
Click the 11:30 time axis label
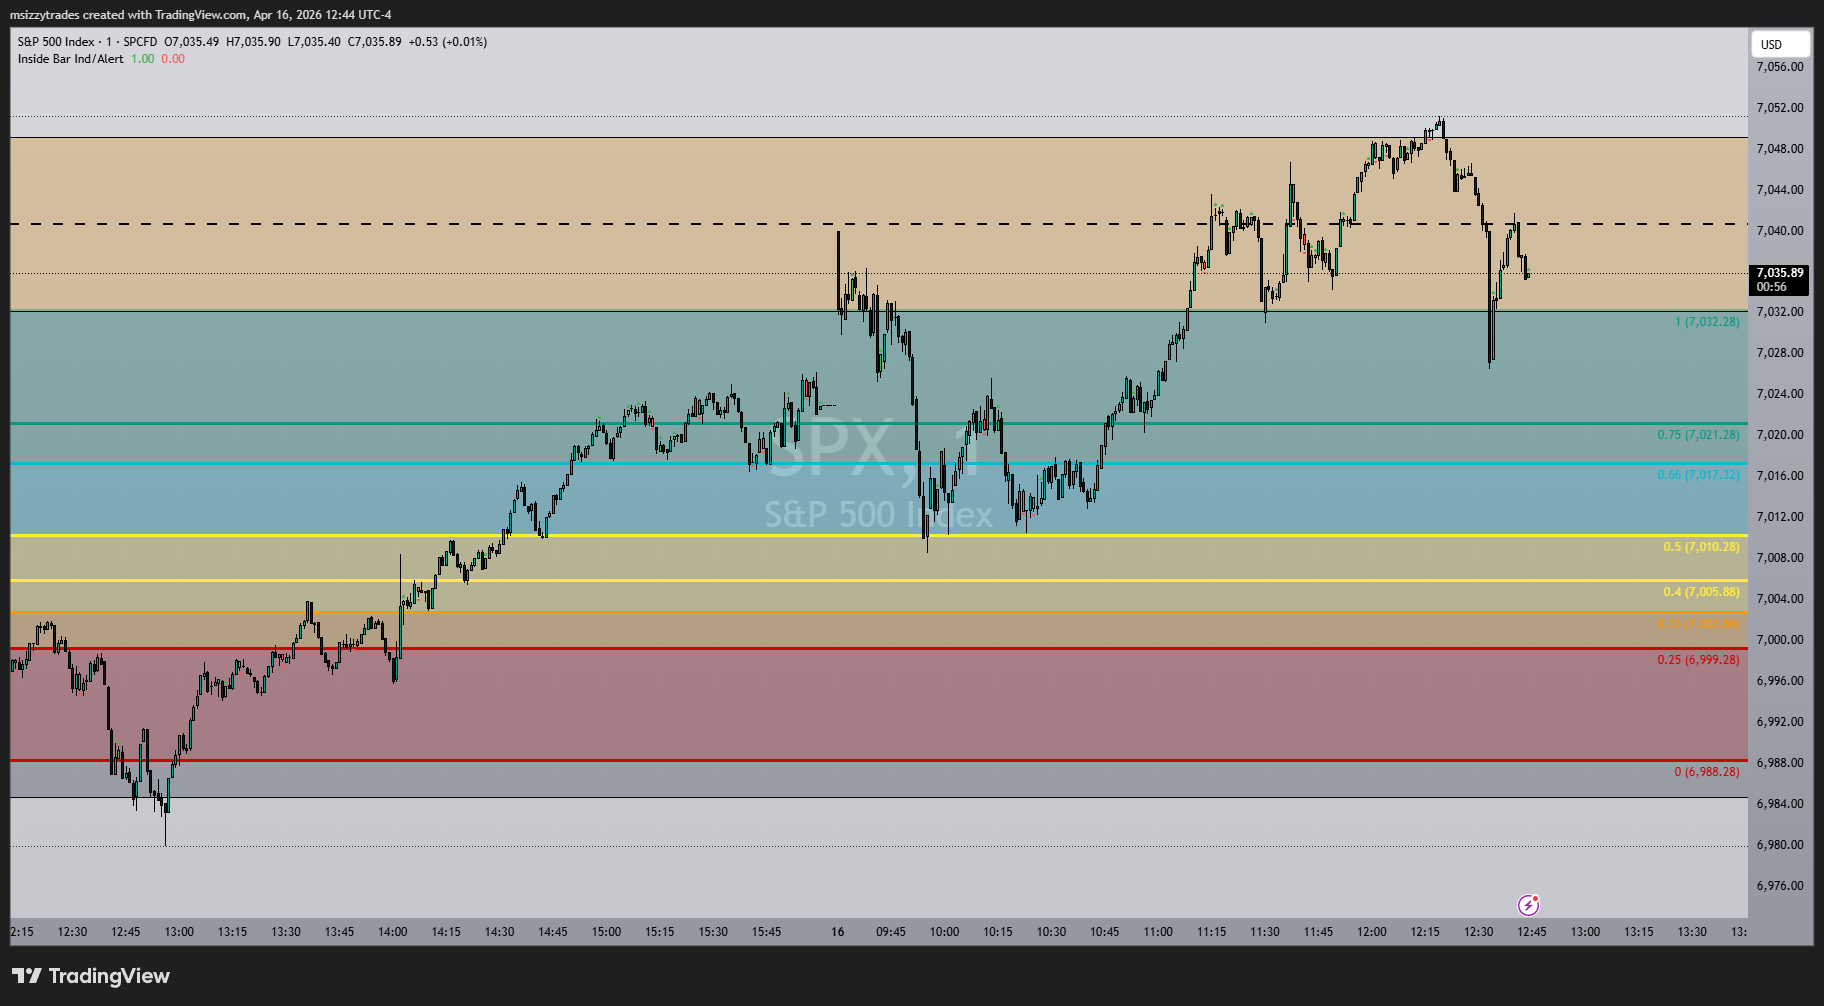click(x=1265, y=932)
